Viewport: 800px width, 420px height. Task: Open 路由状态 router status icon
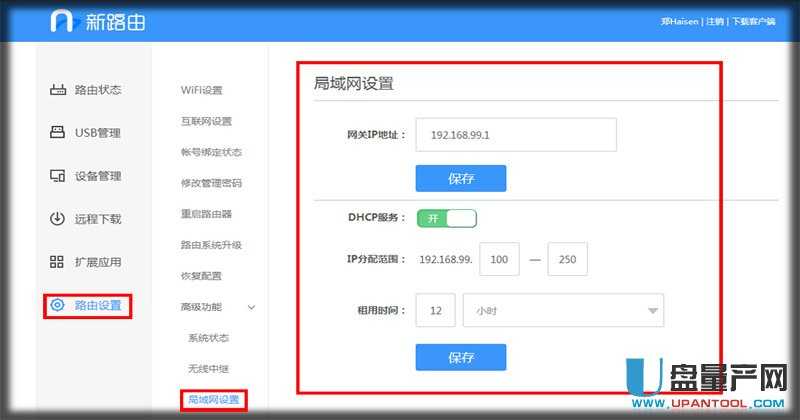pos(58,90)
